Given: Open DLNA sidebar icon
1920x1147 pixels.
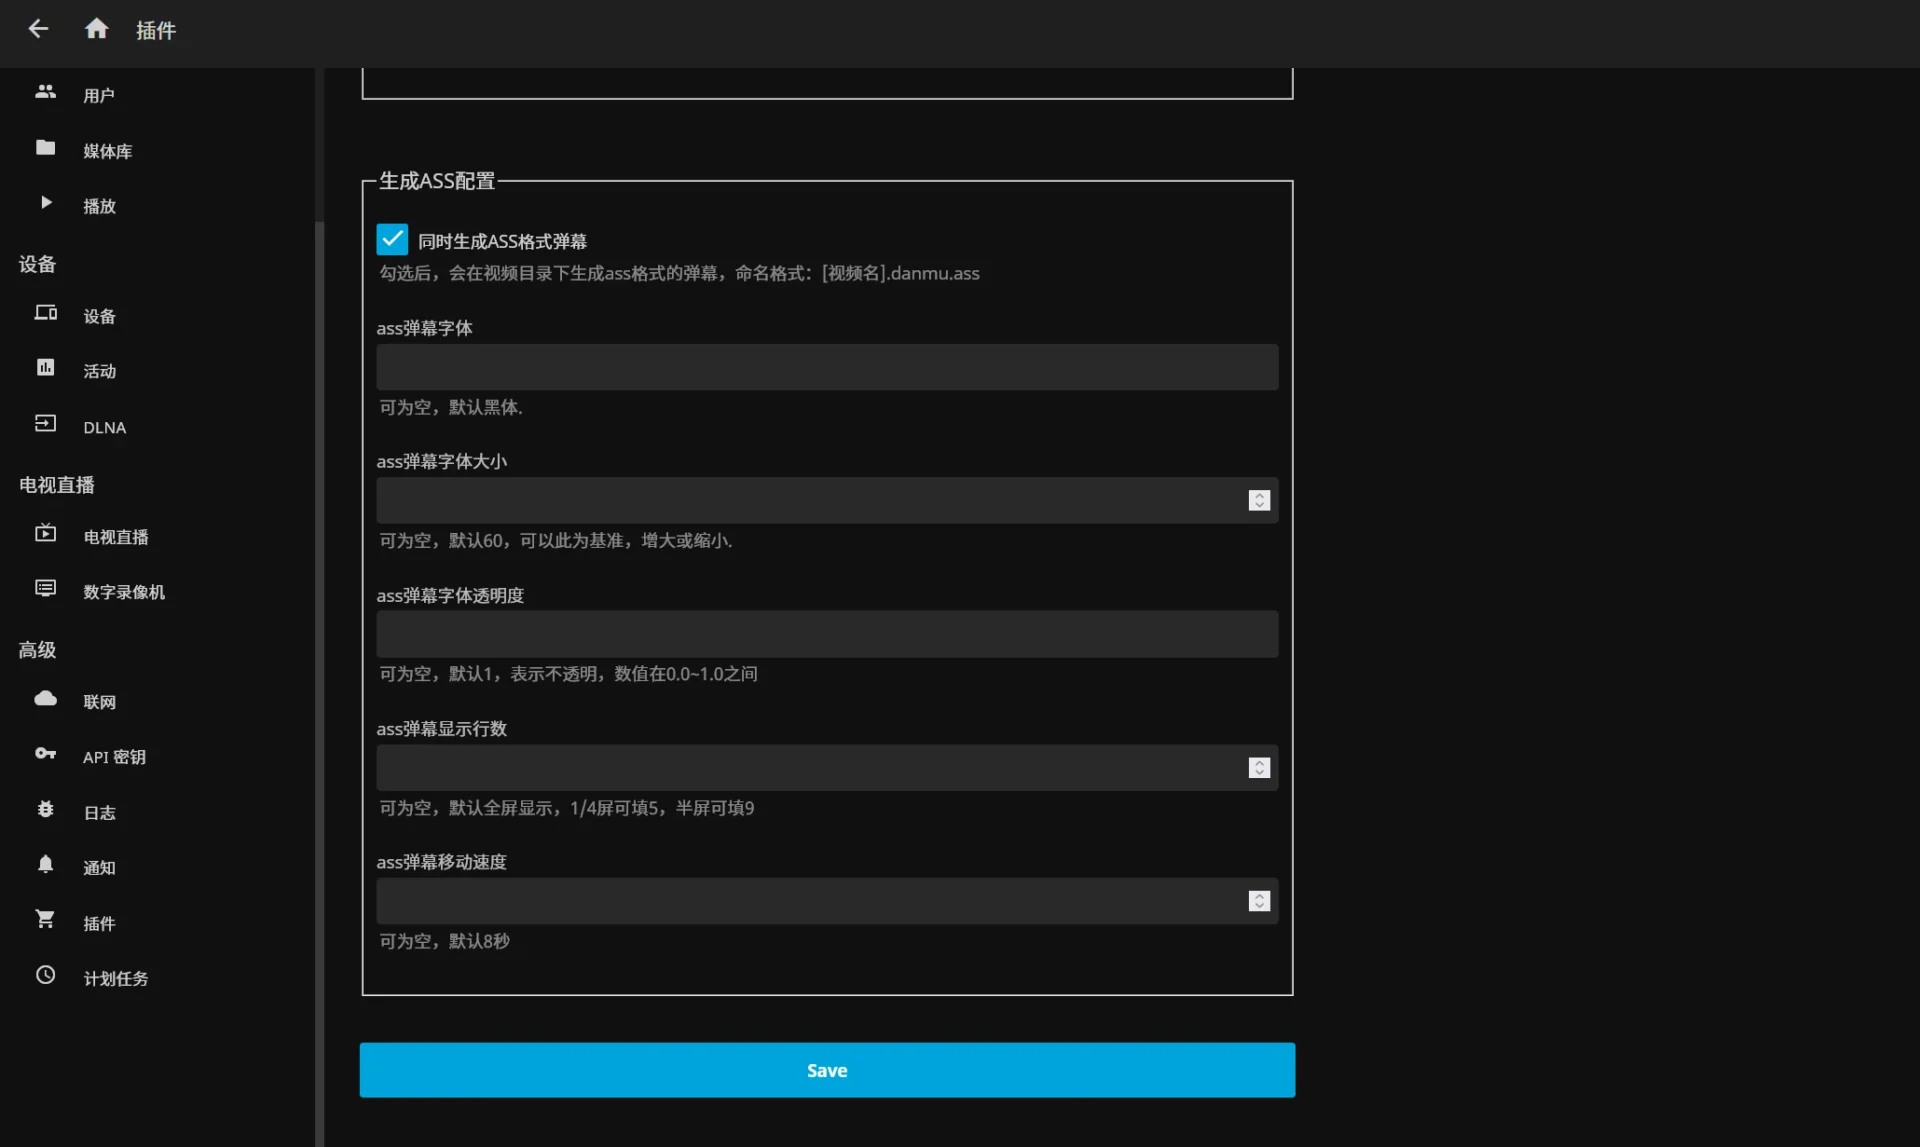Looking at the screenshot, I should tap(45, 424).
